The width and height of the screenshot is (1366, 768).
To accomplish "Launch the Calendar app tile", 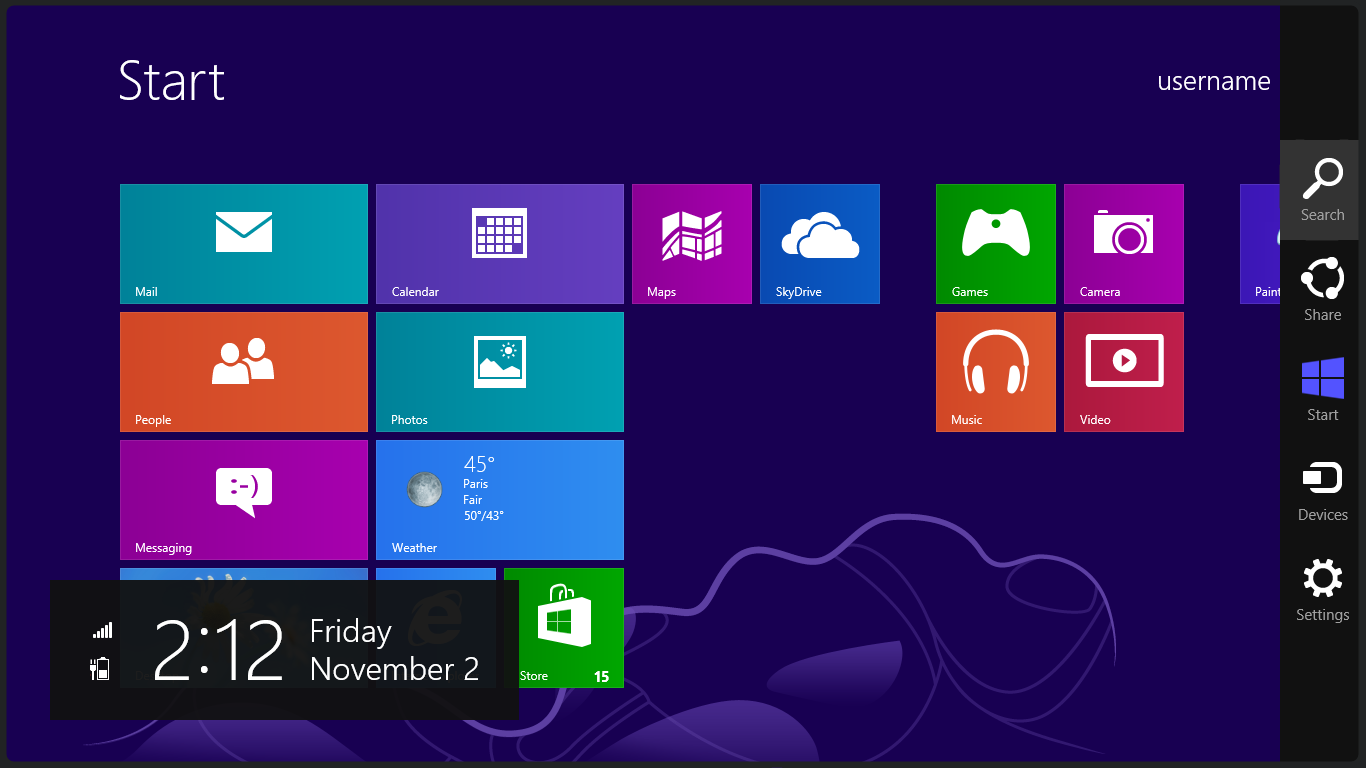I will 500,244.
